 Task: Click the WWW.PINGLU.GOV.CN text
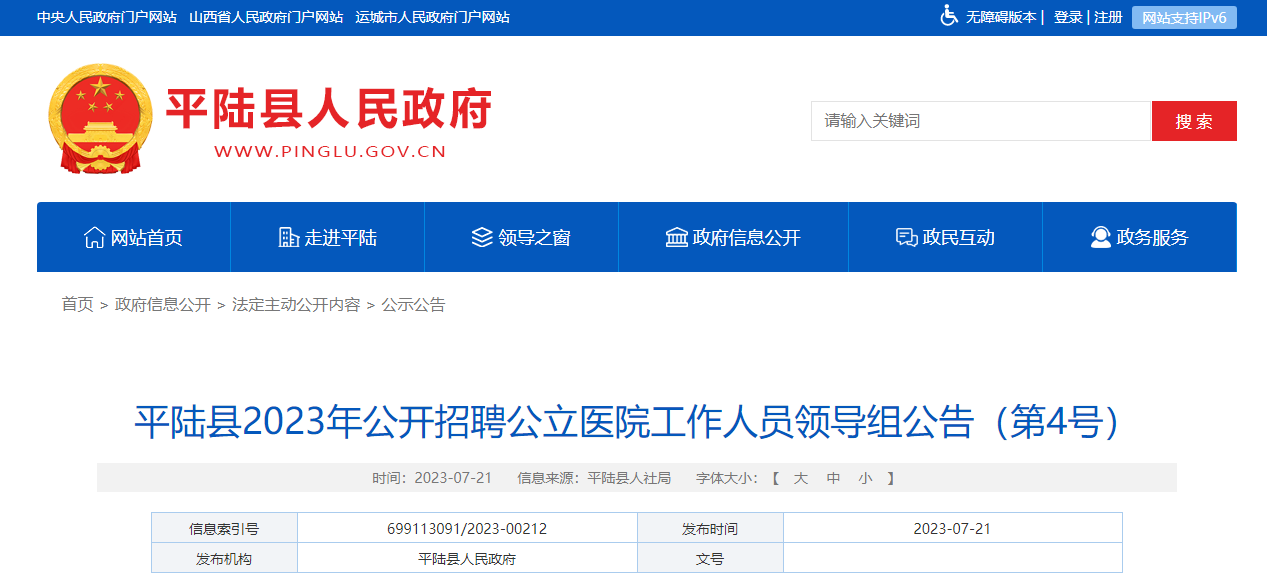click(330, 152)
